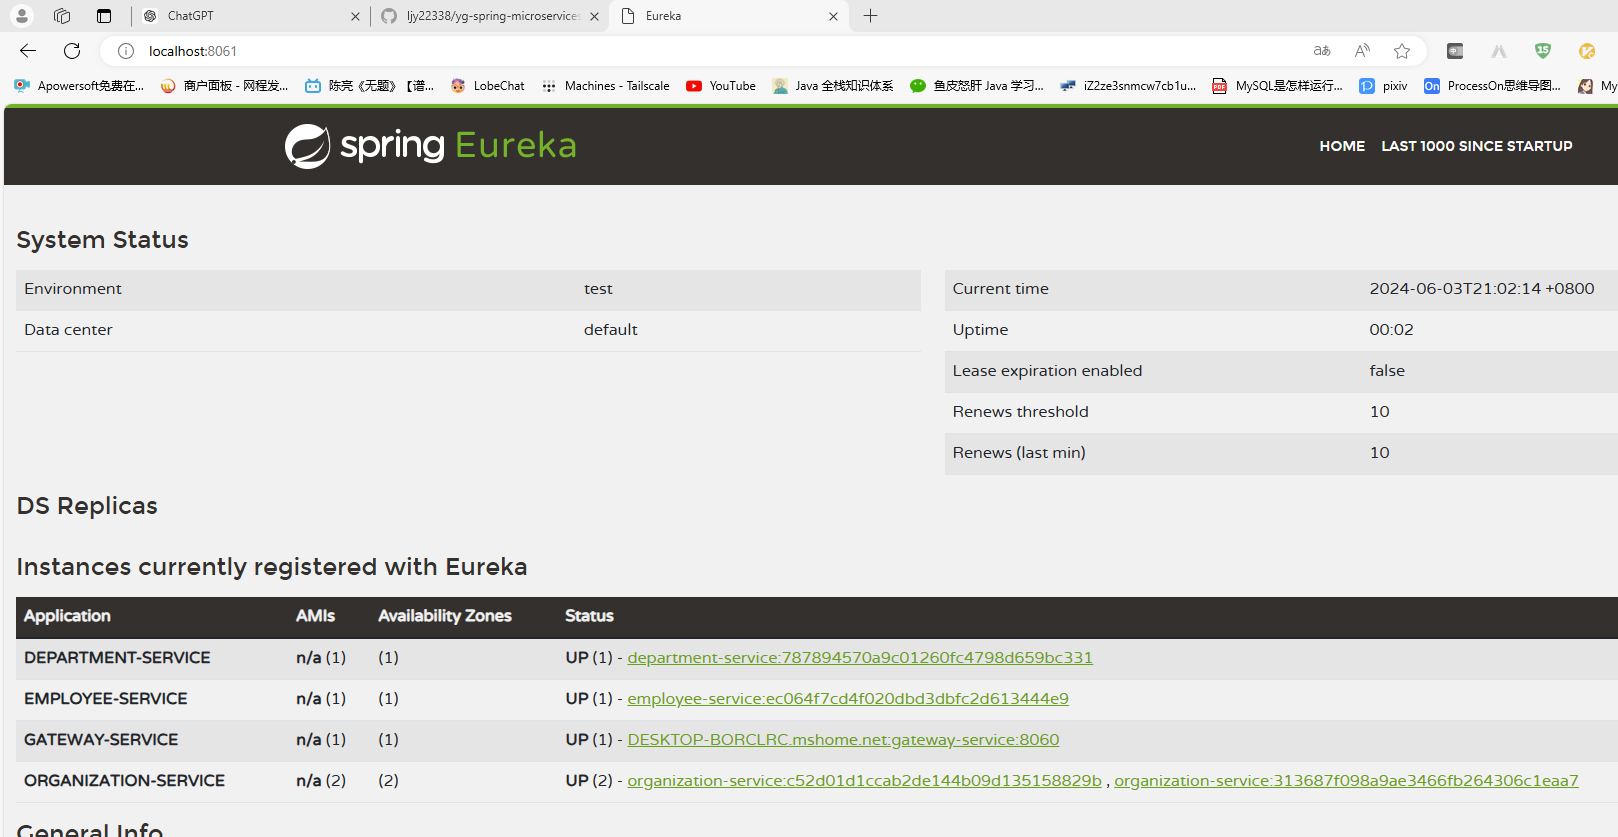Open organization-service c52d01d1 instance link

pos(864,781)
